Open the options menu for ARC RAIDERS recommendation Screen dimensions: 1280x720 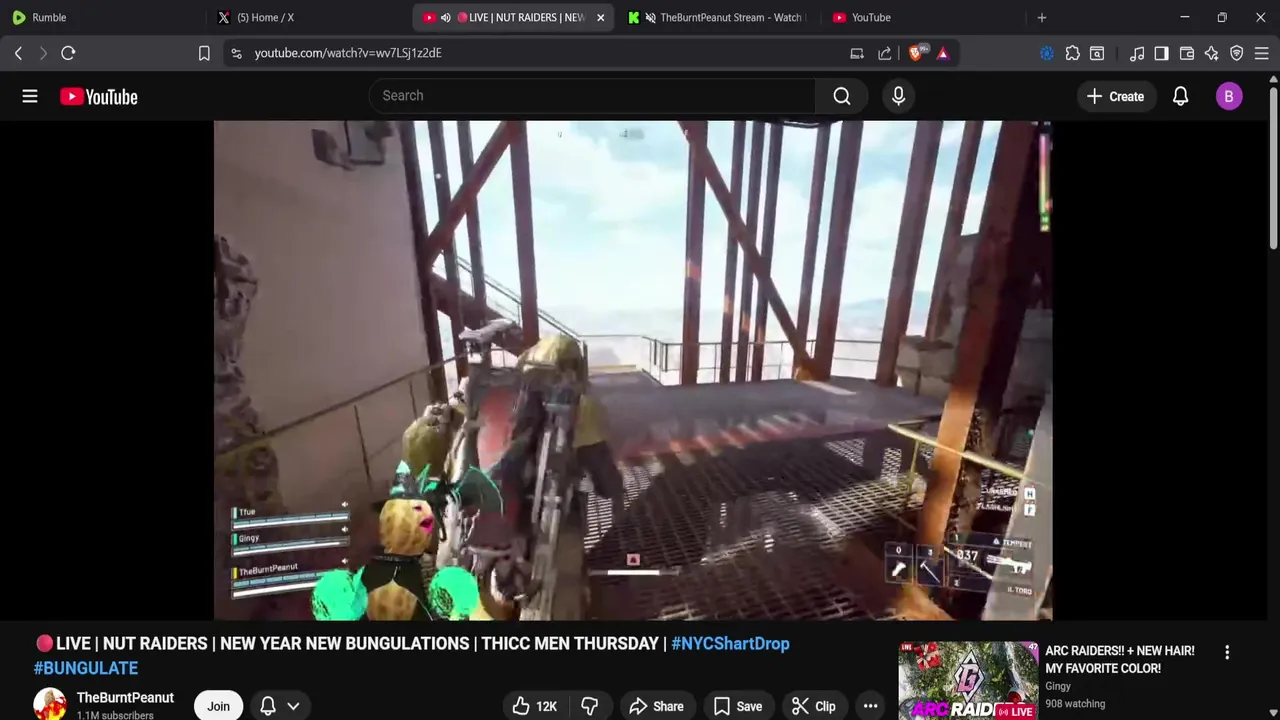1227,652
